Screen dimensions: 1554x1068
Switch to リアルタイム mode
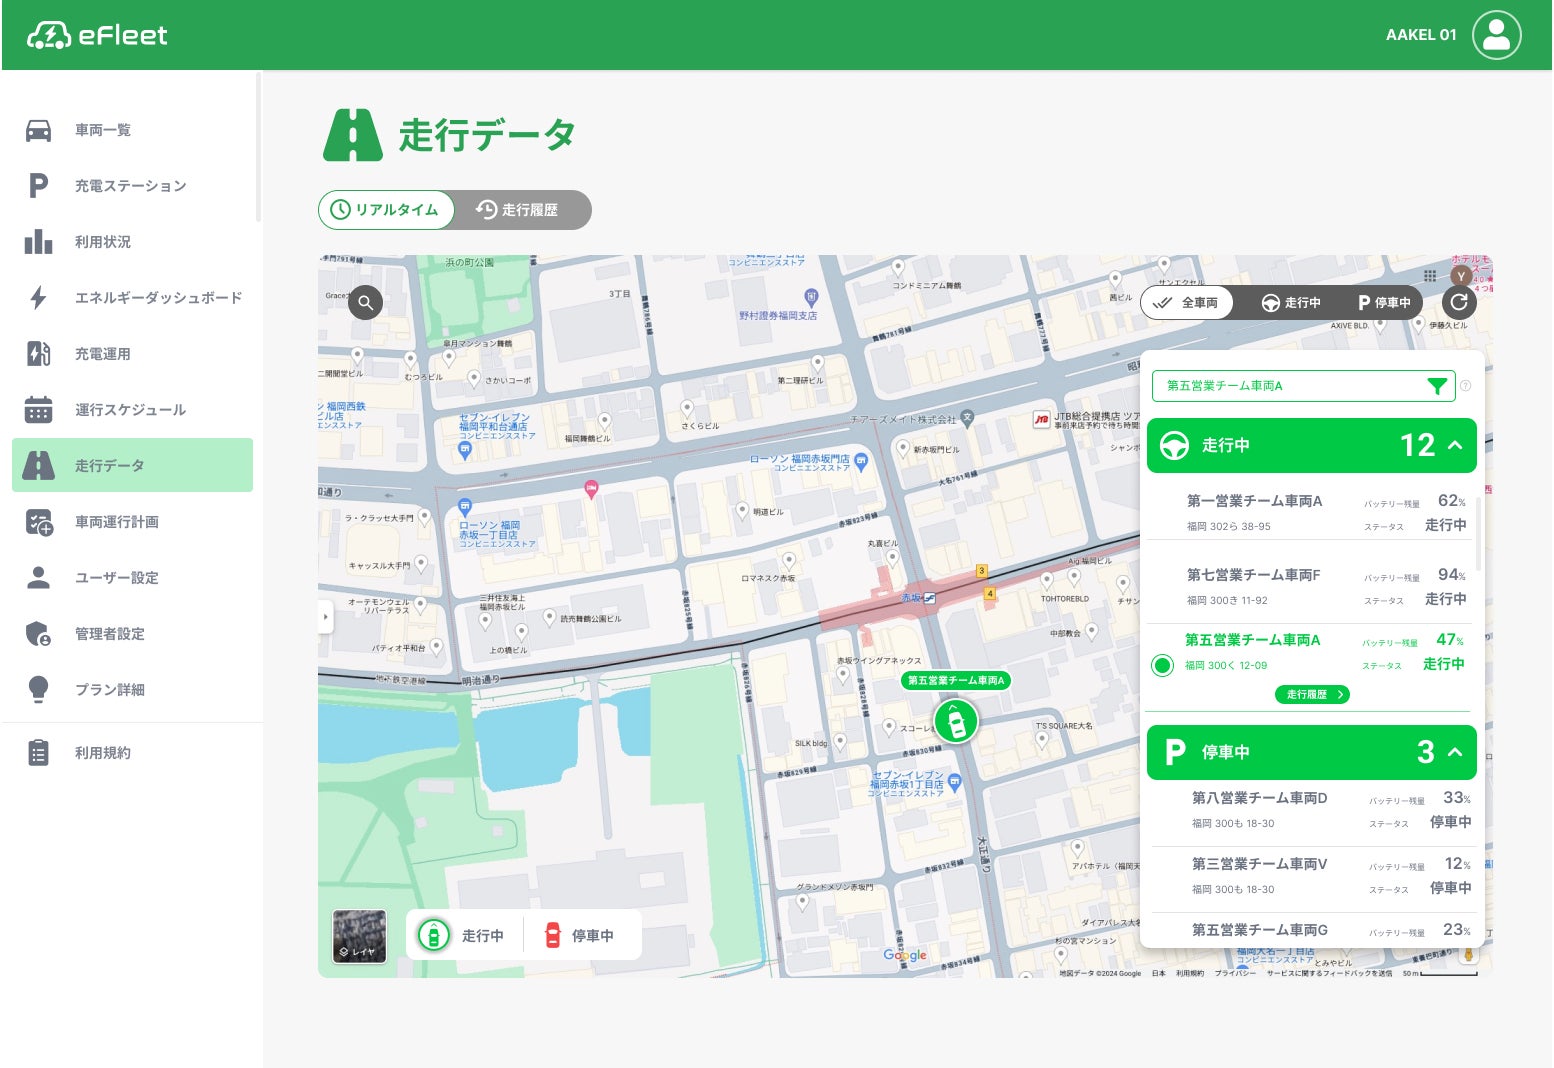click(386, 210)
